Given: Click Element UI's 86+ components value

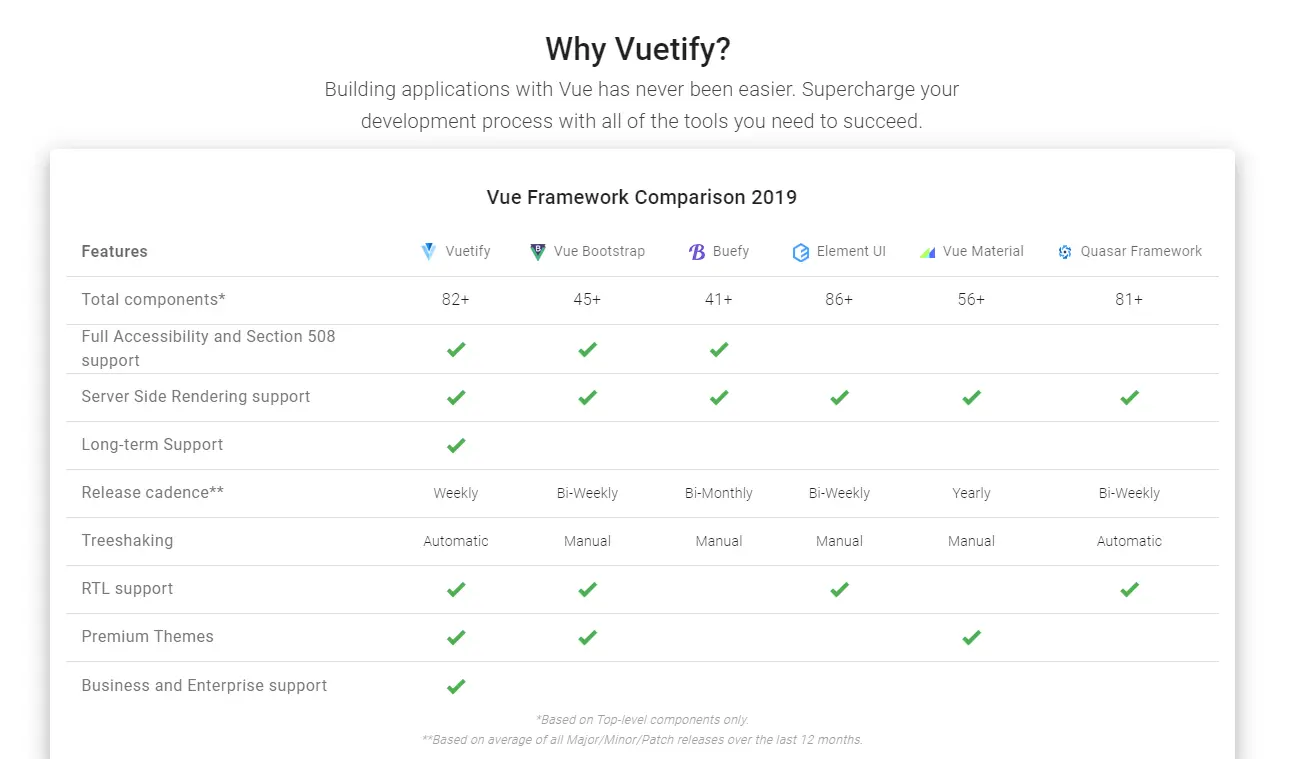Looking at the screenshot, I should tap(839, 300).
